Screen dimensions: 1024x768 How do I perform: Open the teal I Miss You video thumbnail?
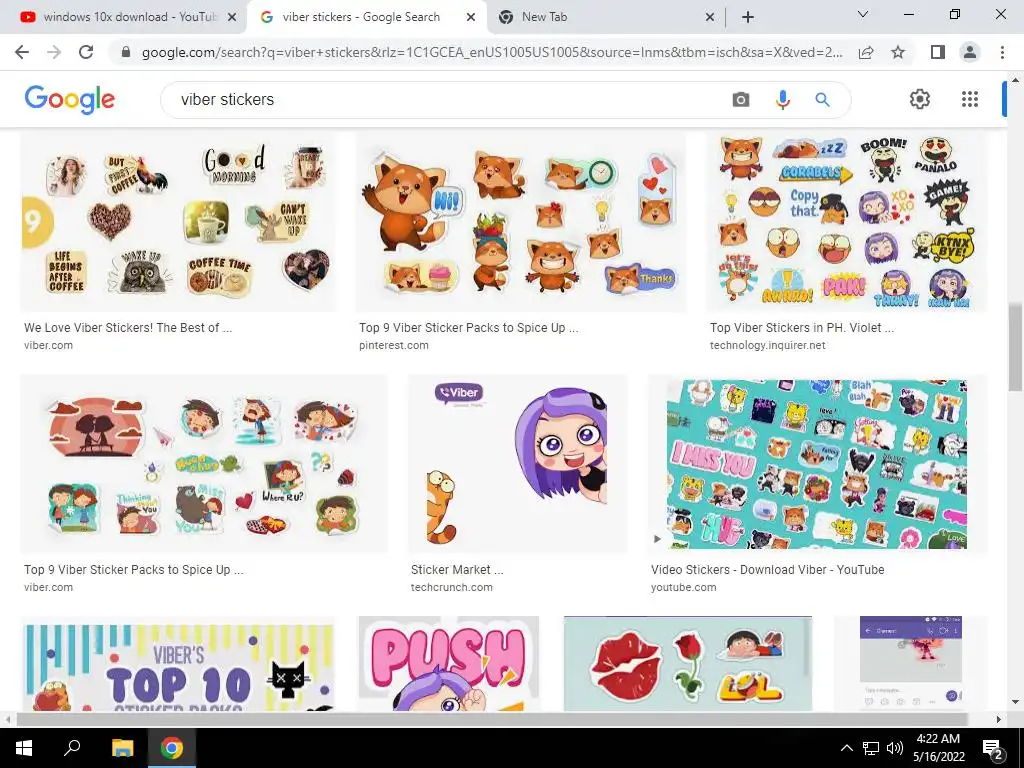(x=817, y=464)
